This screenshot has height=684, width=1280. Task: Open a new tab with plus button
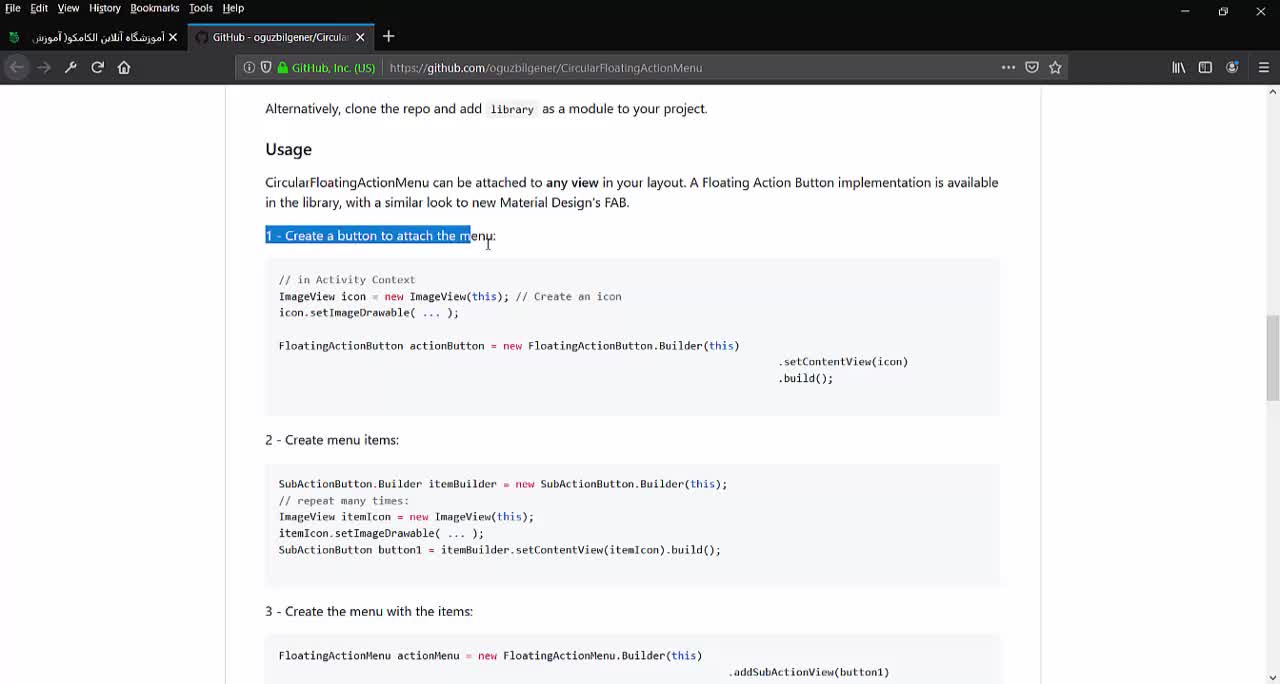388,37
